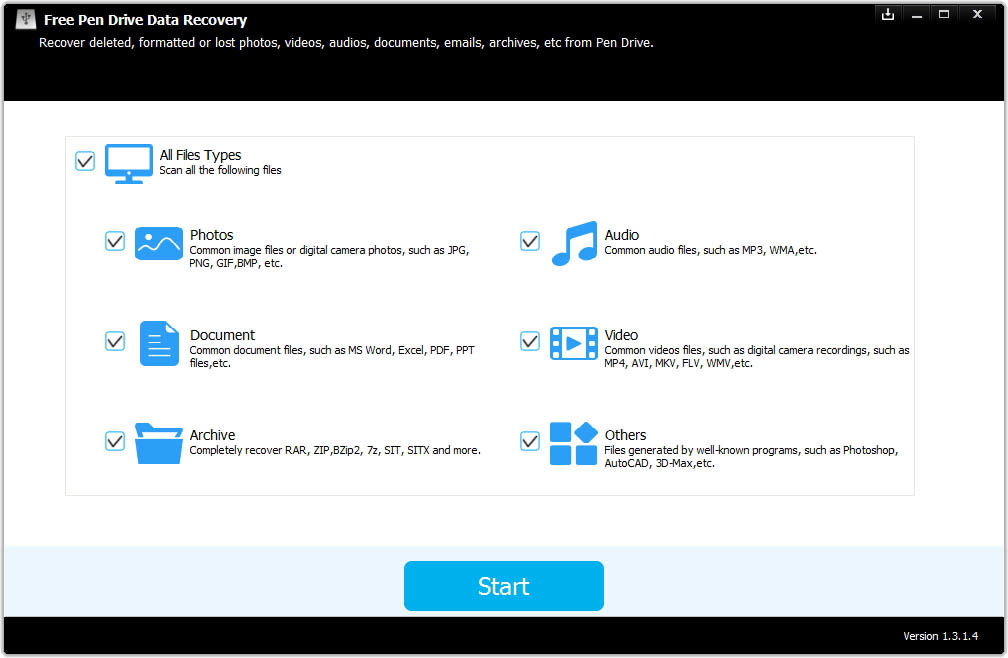Uncheck the Others checkbox

point(530,441)
